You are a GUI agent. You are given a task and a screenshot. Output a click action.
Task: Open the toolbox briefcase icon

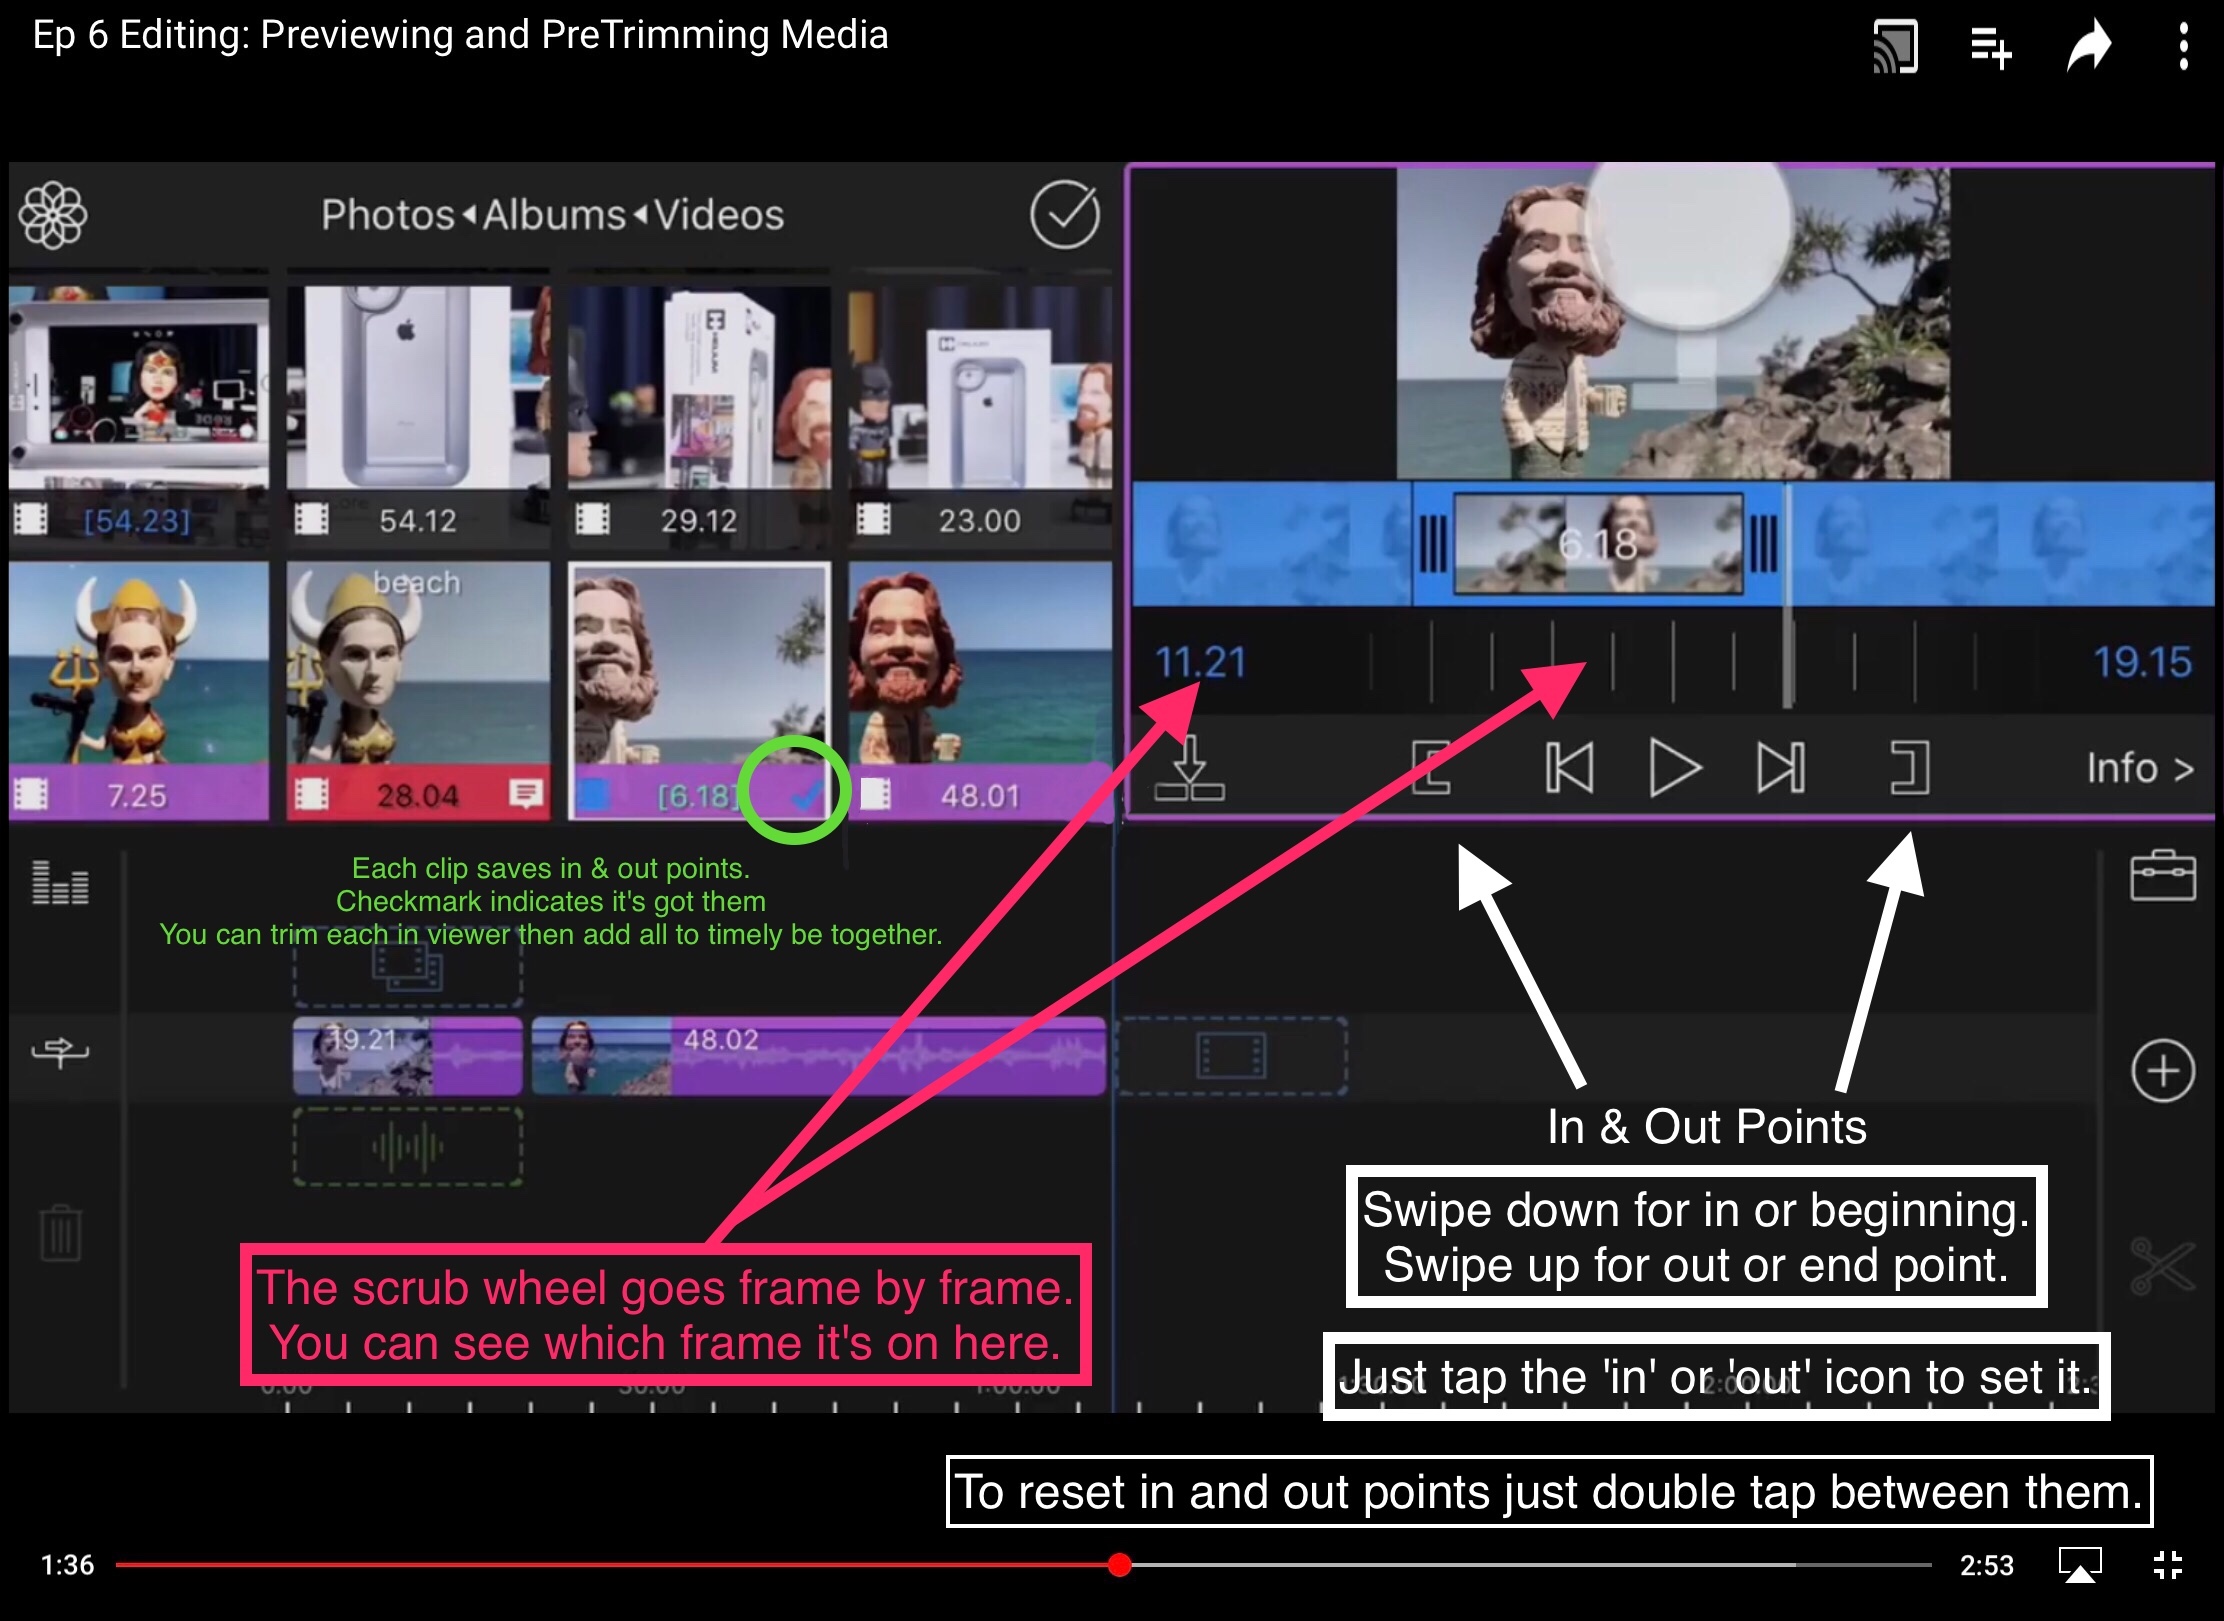click(2162, 876)
